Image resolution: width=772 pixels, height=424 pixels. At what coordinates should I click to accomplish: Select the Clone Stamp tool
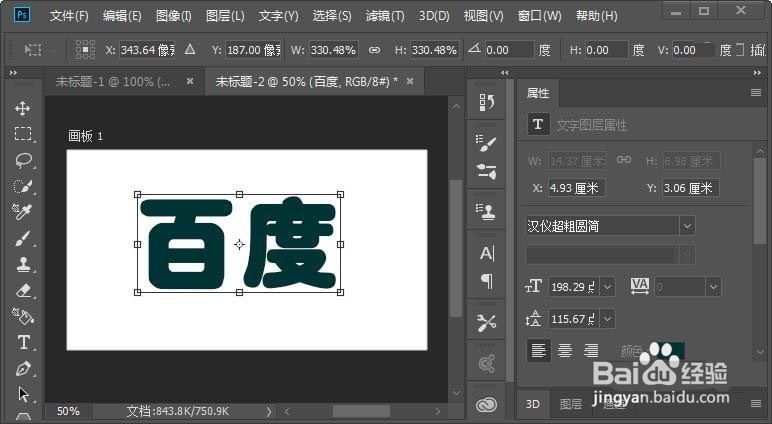[x=23, y=264]
